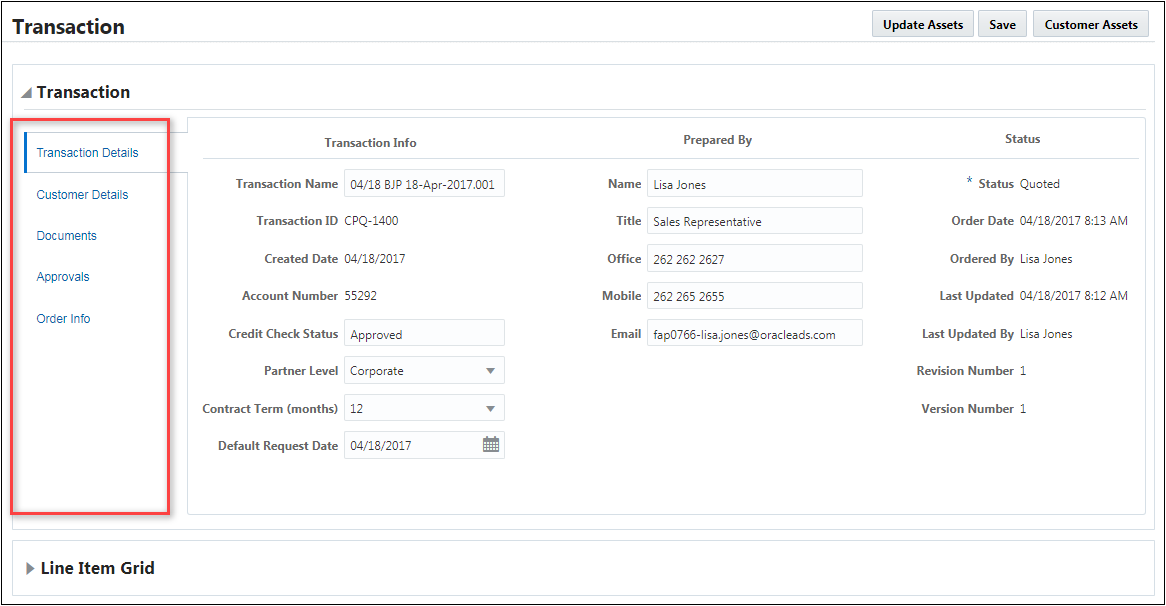The height and width of the screenshot is (606, 1166).
Task: Select the Transaction Details tab
Action: point(87,152)
